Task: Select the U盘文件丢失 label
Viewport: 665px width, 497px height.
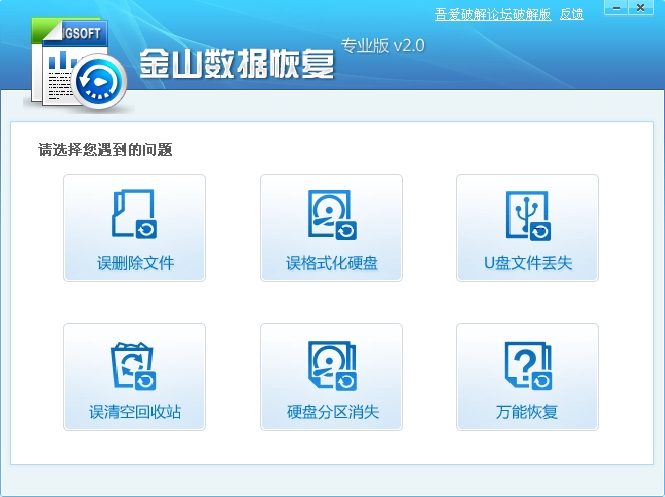Action: point(527,264)
